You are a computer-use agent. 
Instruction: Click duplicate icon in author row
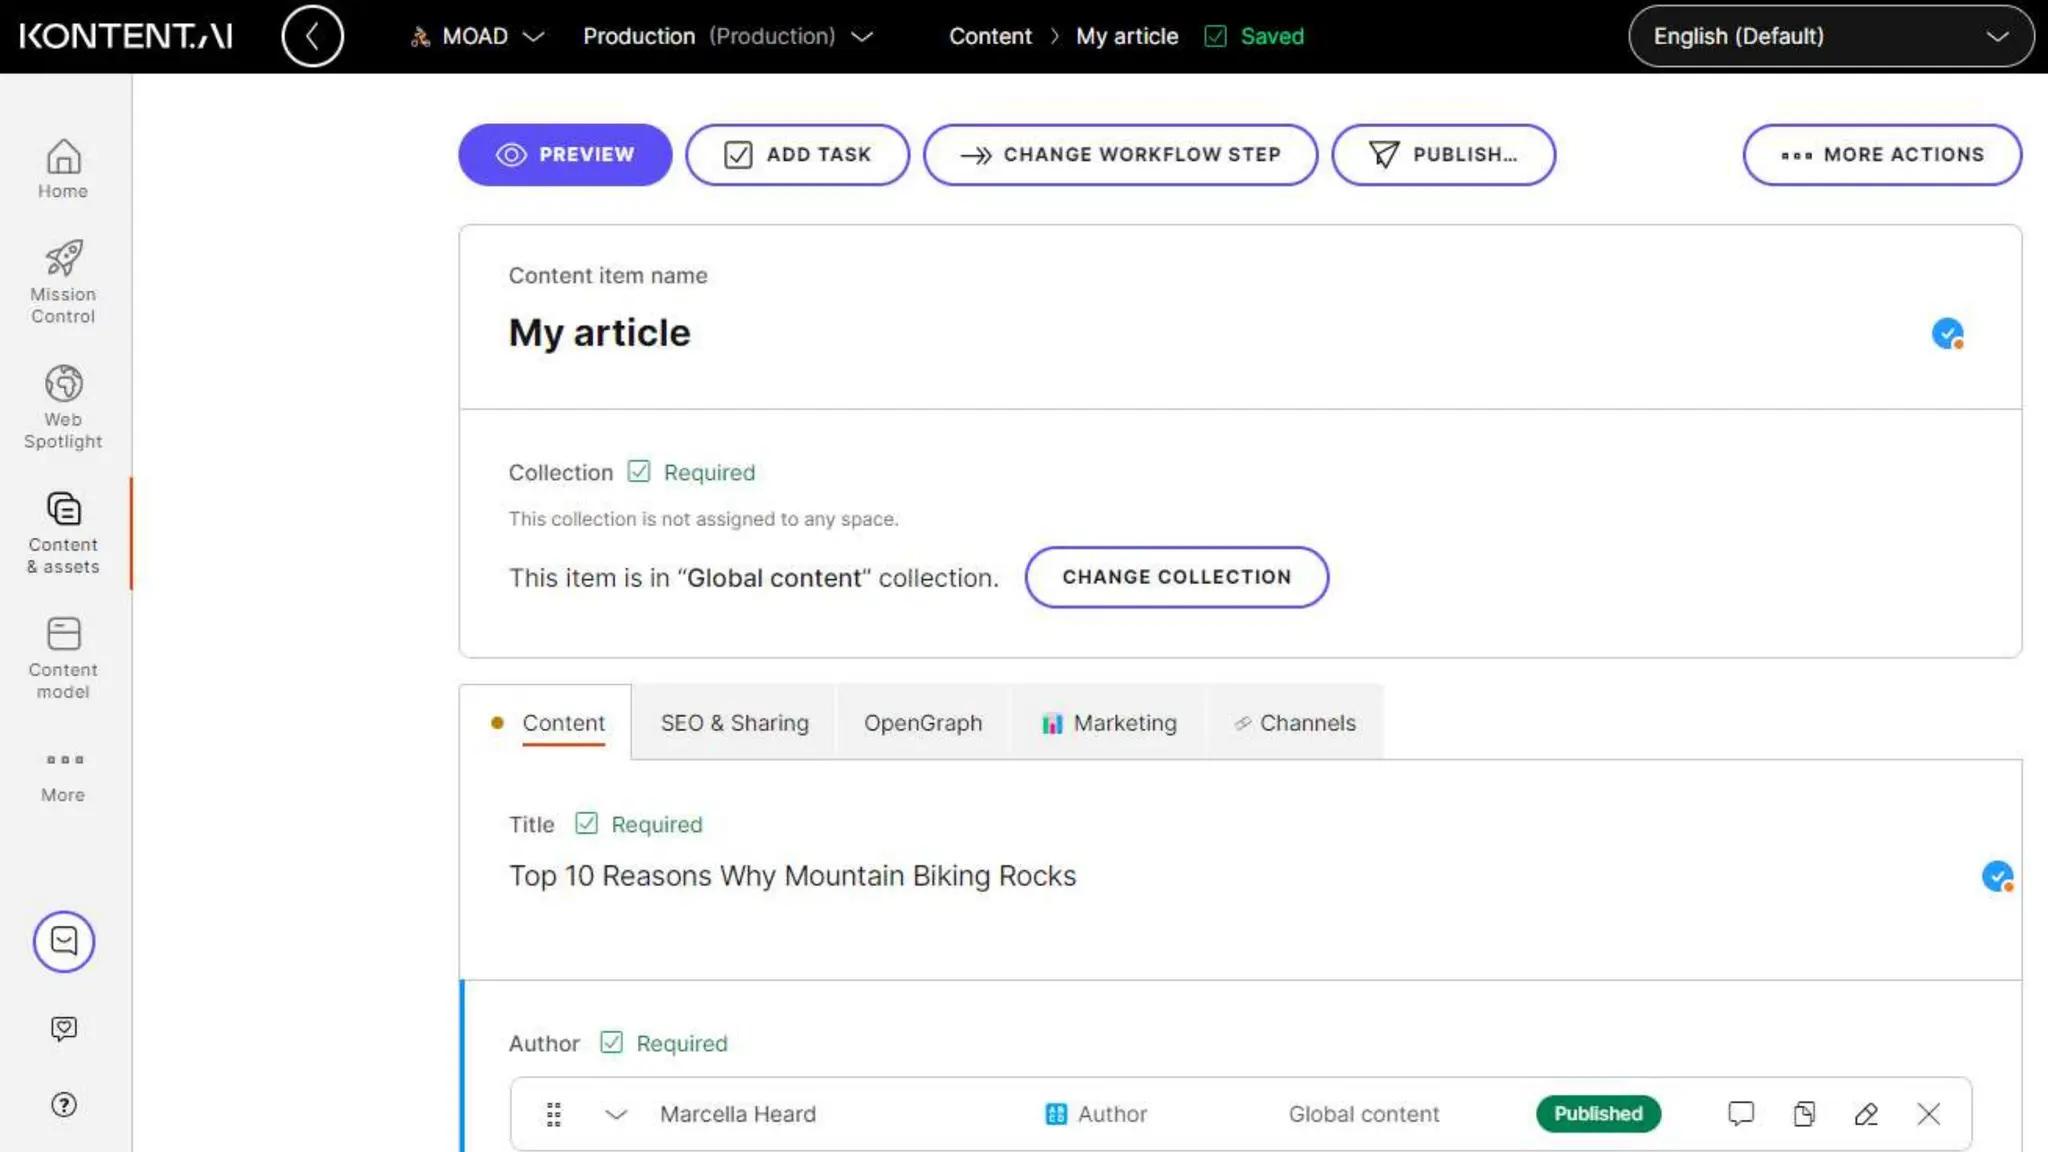(x=1804, y=1113)
